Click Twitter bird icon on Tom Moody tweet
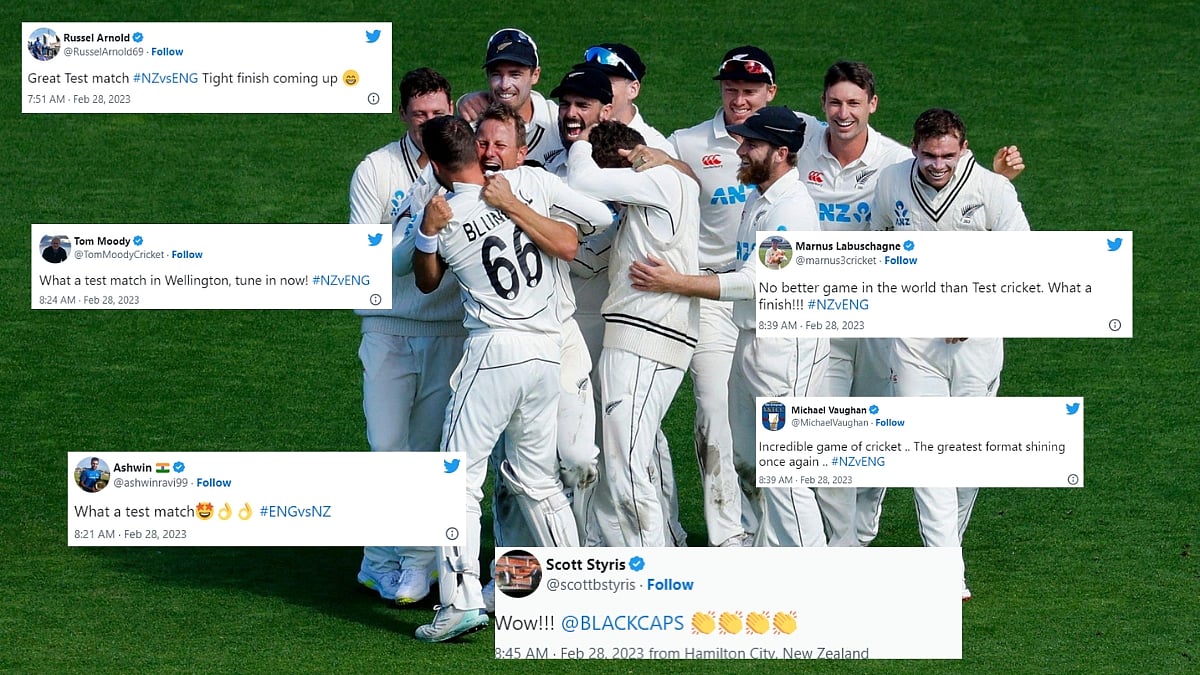This screenshot has height=675, width=1200. 375,240
